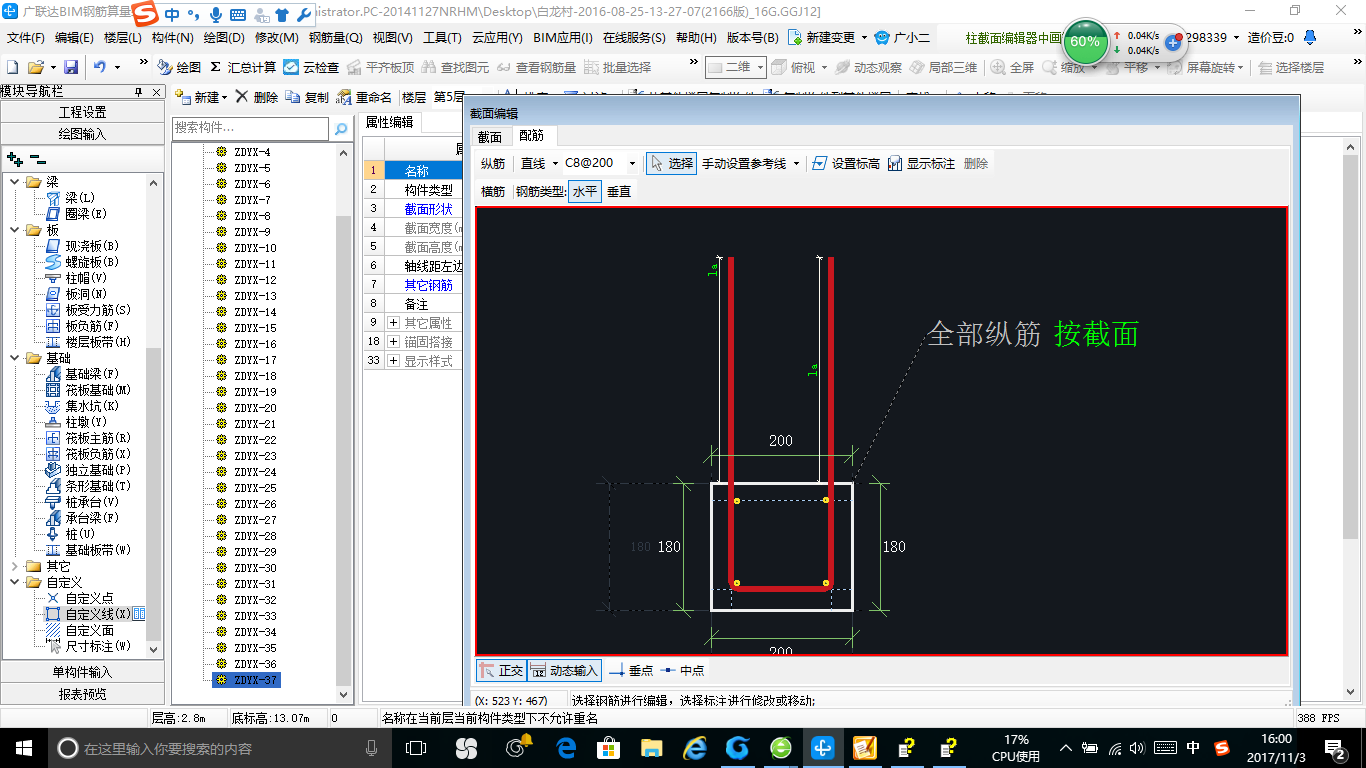This screenshot has width=1366, height=768.
Task: Save the project with floppy disk icon
Action: (71, 67)
